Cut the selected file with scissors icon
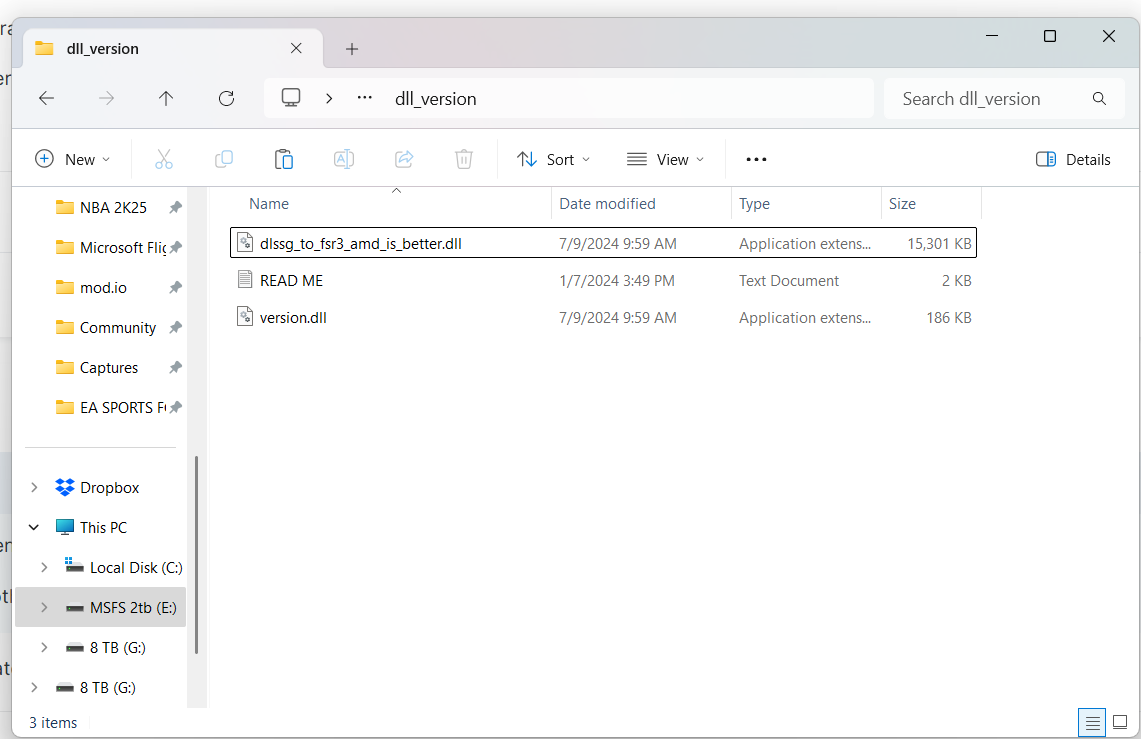This screenshot has height=739, width=1141. tap(164, 159)
